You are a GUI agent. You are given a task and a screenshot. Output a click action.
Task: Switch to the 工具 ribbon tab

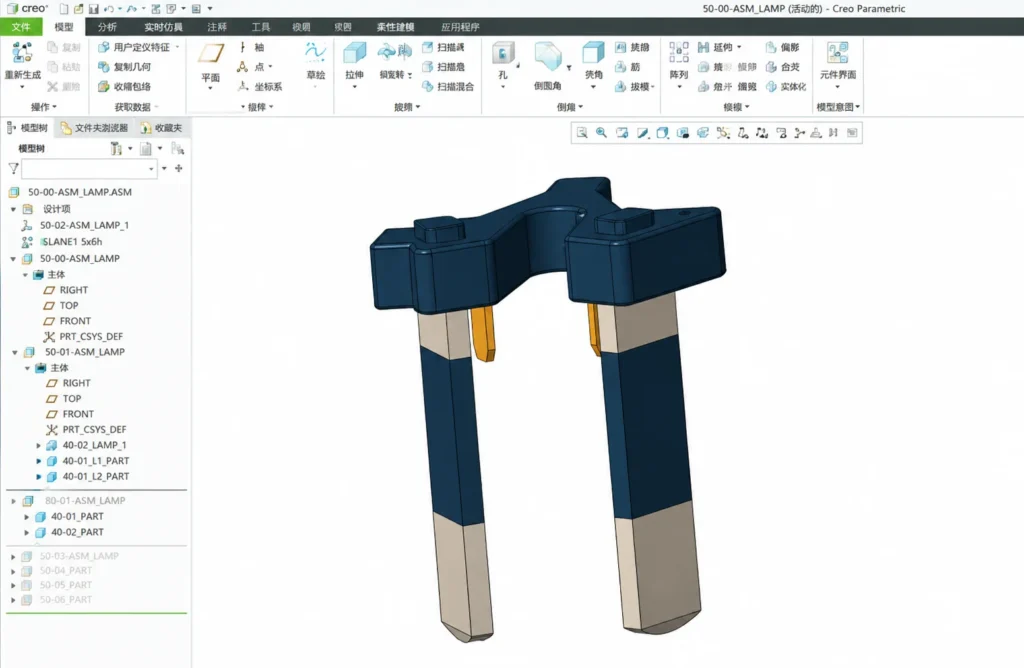point(261,27)
